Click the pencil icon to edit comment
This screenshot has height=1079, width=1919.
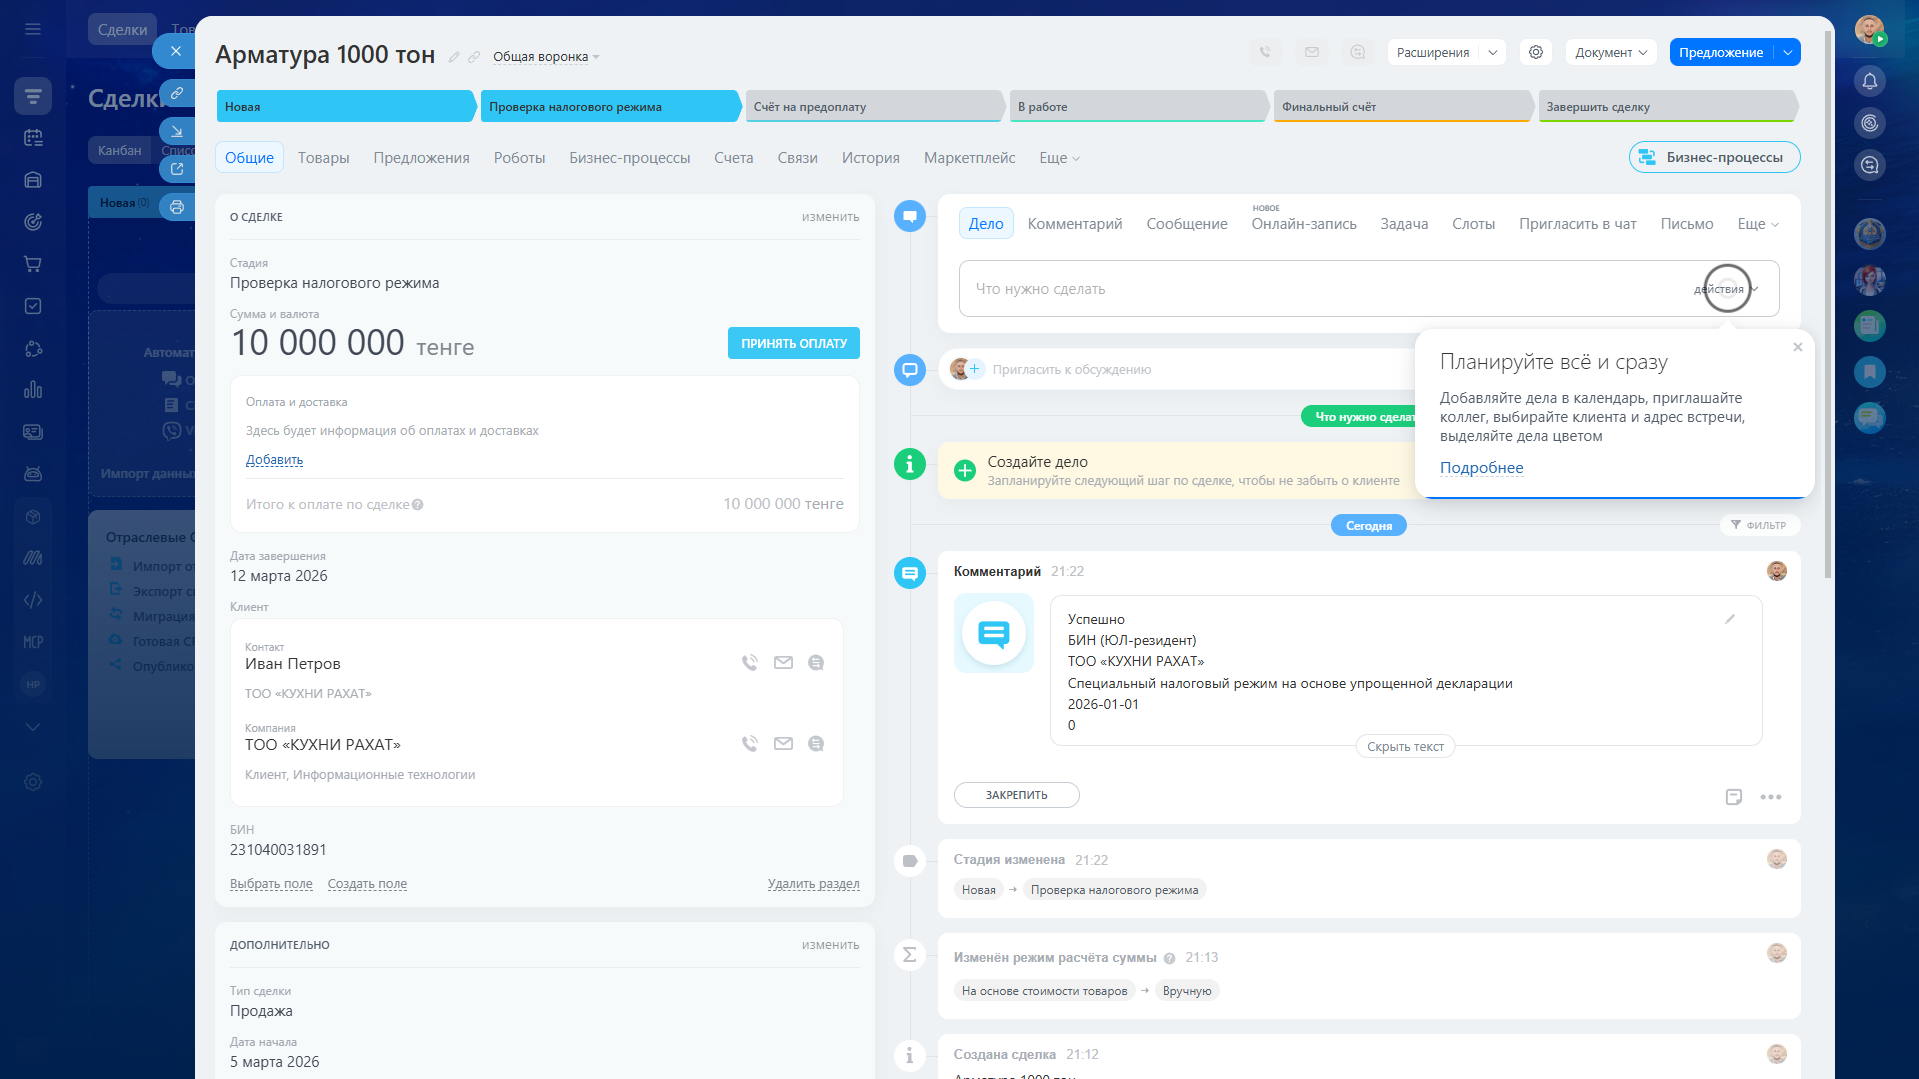1729,619
